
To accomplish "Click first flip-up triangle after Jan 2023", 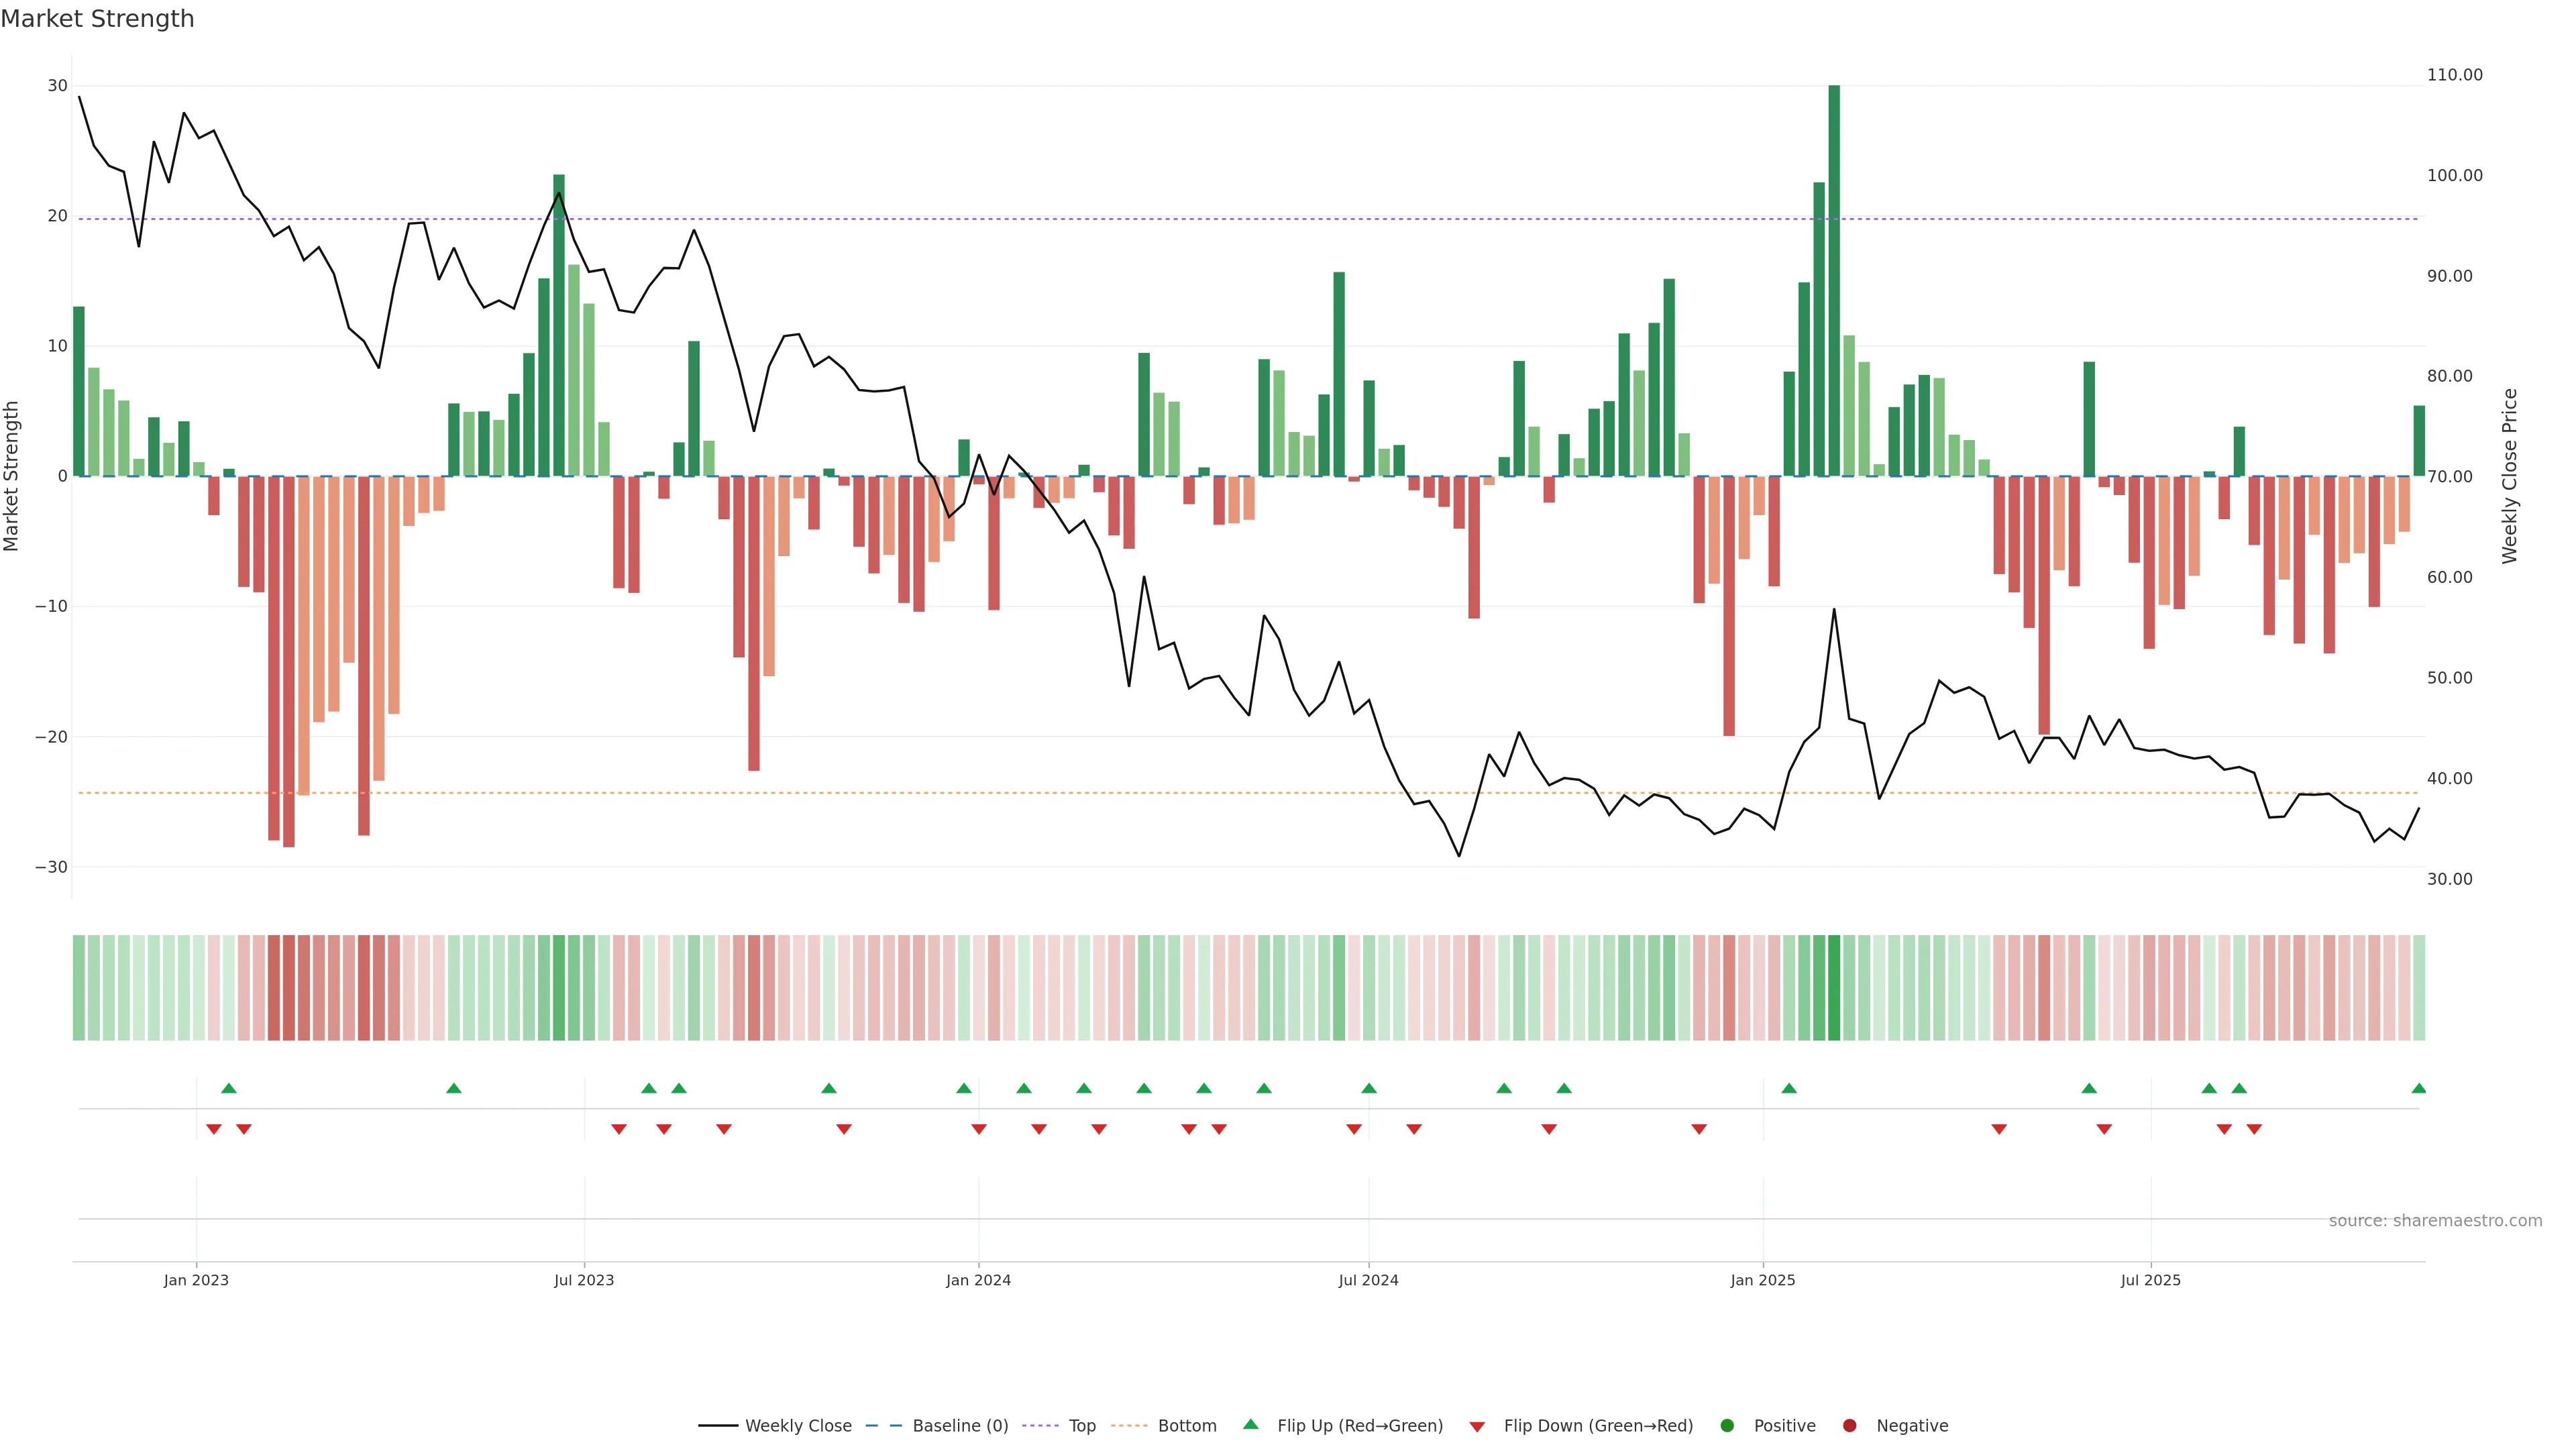I will coord(228,1088).
